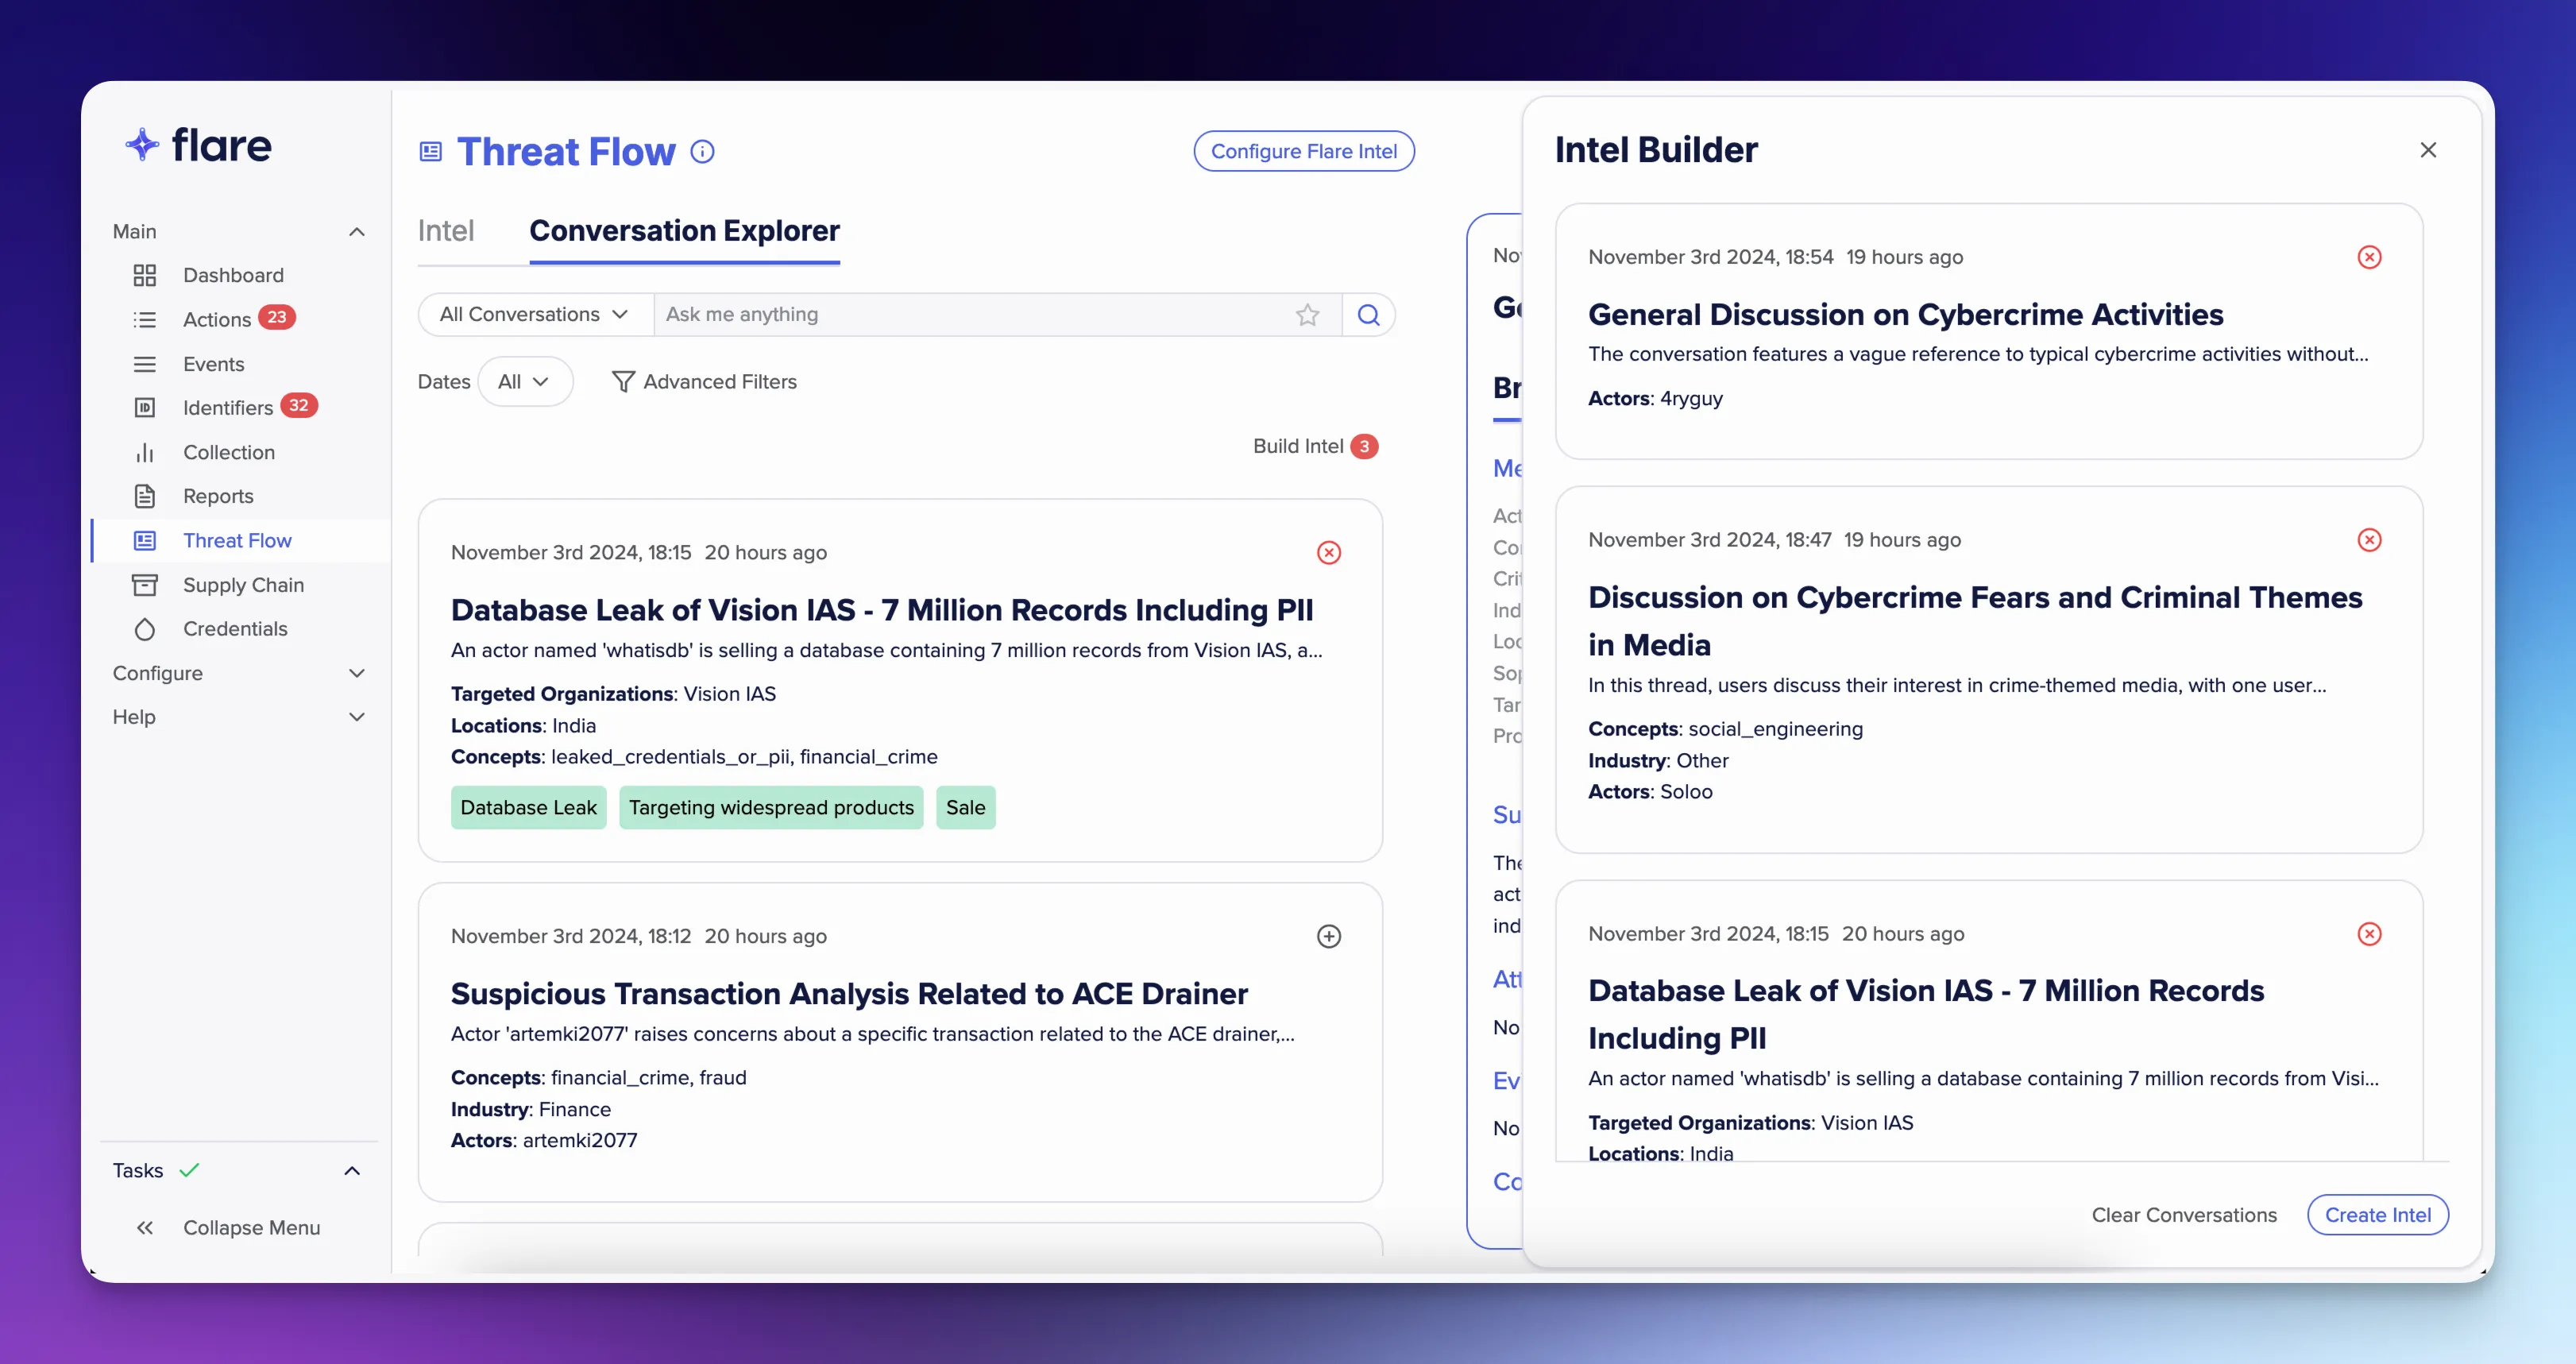Remove Vision IAS card in Intel Builder

tap(2369, 934)
